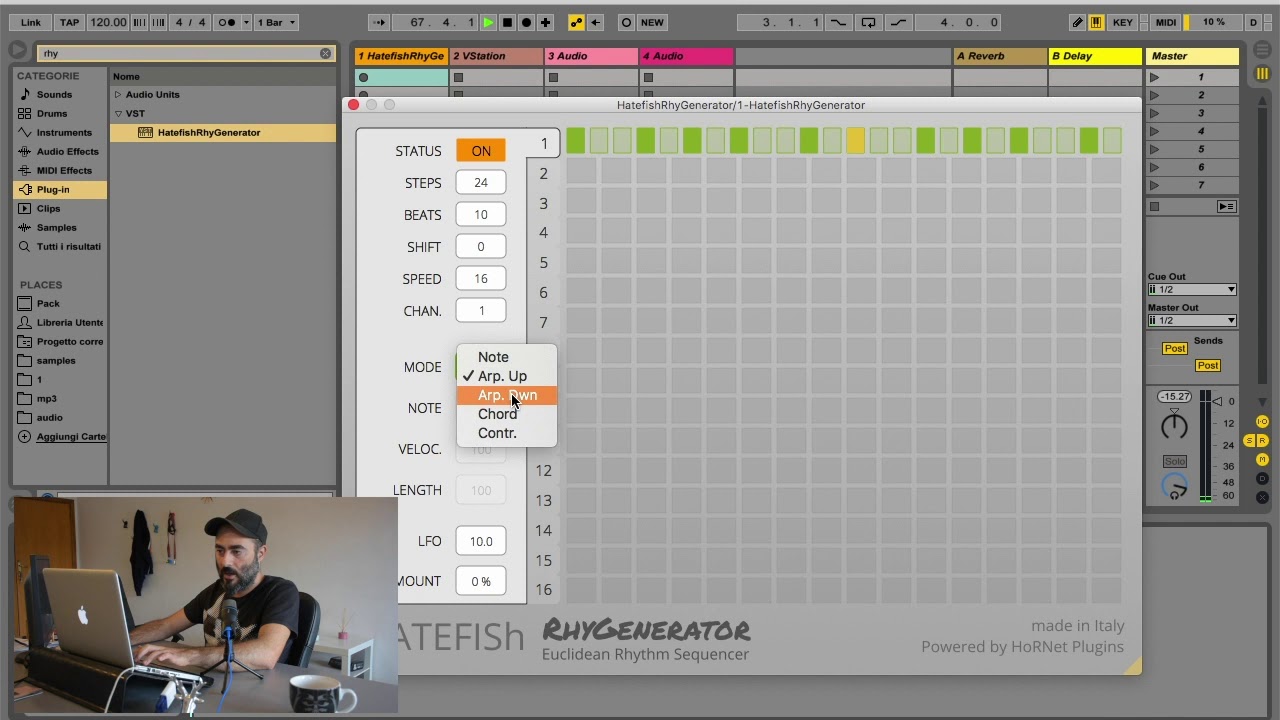1280x720 pixels.
Task: Show the I-O section selector
Action: [x=1262, y=422]
